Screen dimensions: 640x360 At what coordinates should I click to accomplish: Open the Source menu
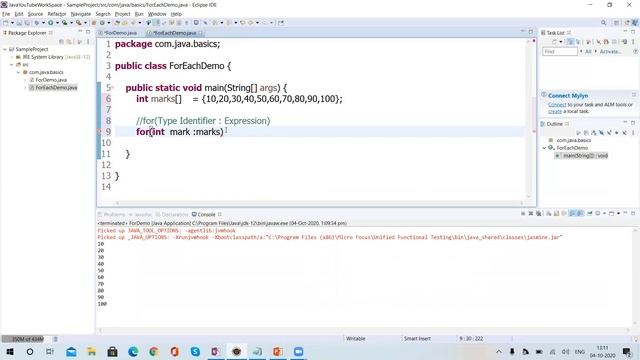click(35, 14)
